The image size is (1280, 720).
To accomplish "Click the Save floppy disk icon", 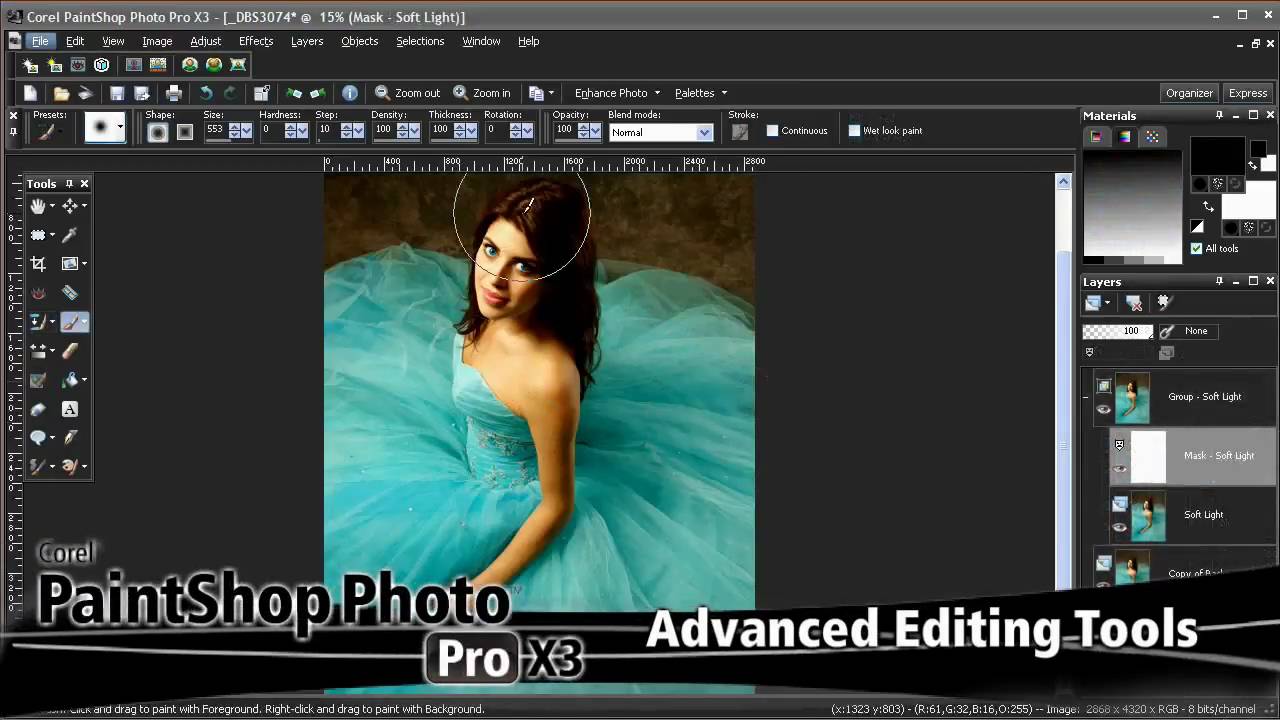I will (117, 93).
